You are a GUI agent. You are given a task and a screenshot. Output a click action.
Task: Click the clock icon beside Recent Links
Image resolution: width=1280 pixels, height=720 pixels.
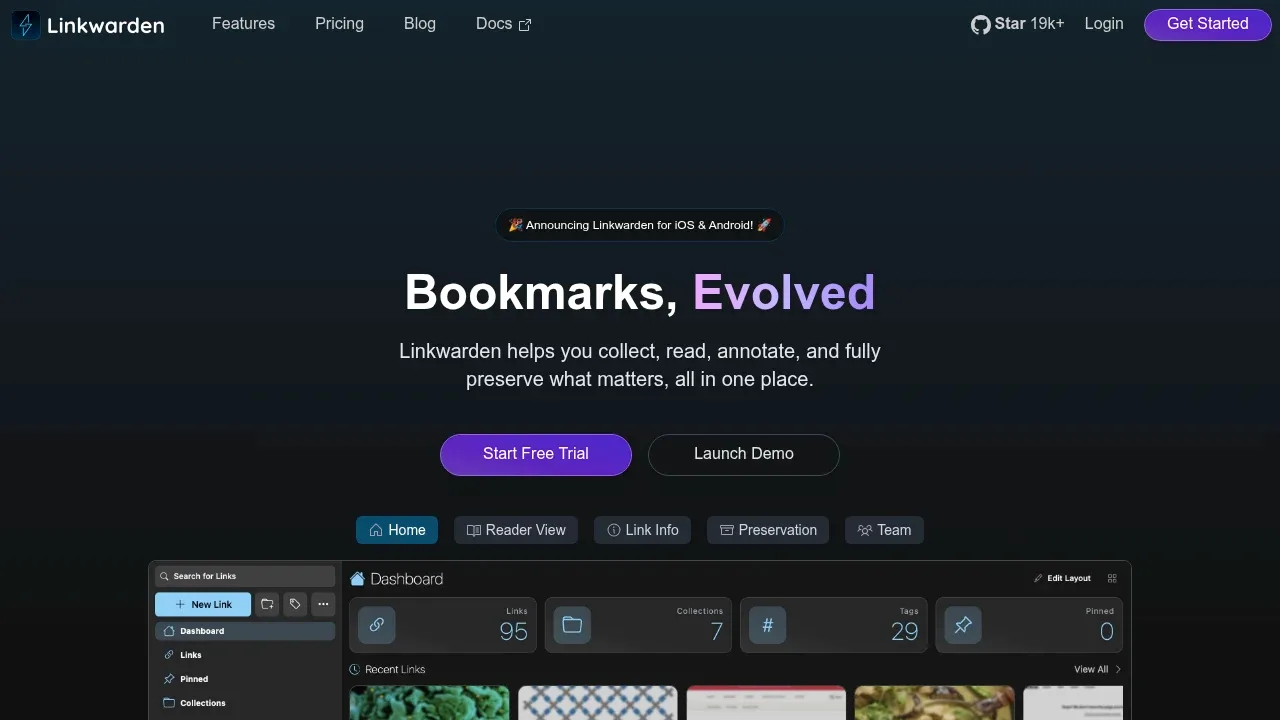pyautogui.click(x=355, y=669)
